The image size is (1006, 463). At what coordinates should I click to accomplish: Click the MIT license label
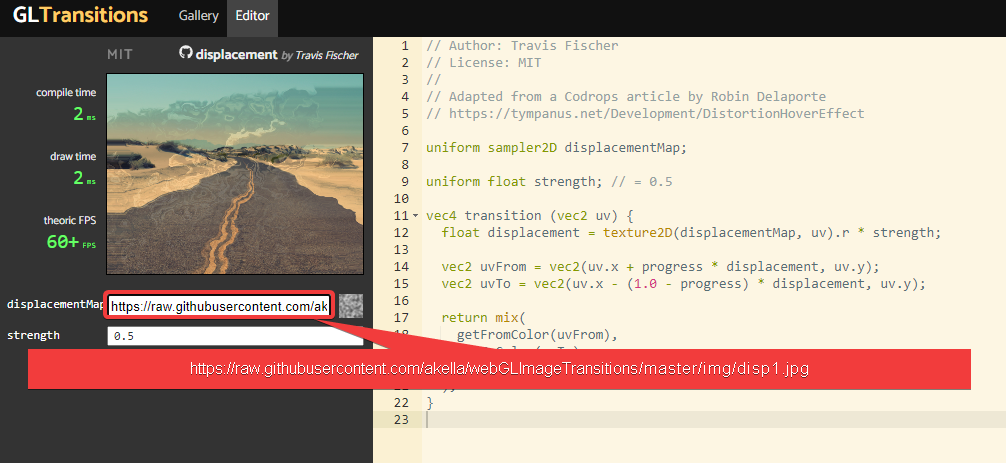(x=120, y=55)
